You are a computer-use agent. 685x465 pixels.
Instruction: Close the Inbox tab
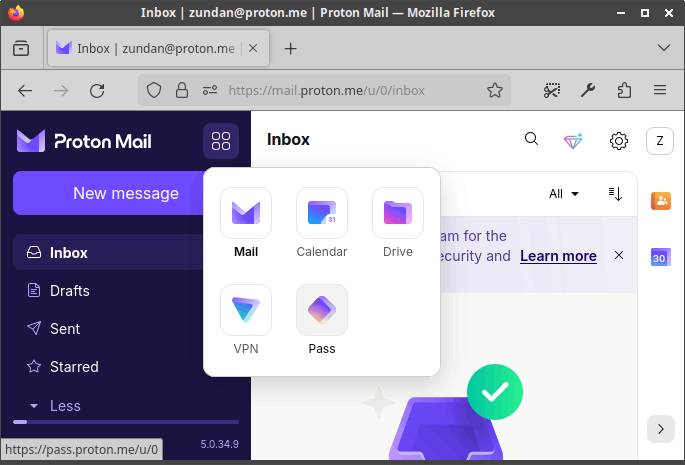253,49
